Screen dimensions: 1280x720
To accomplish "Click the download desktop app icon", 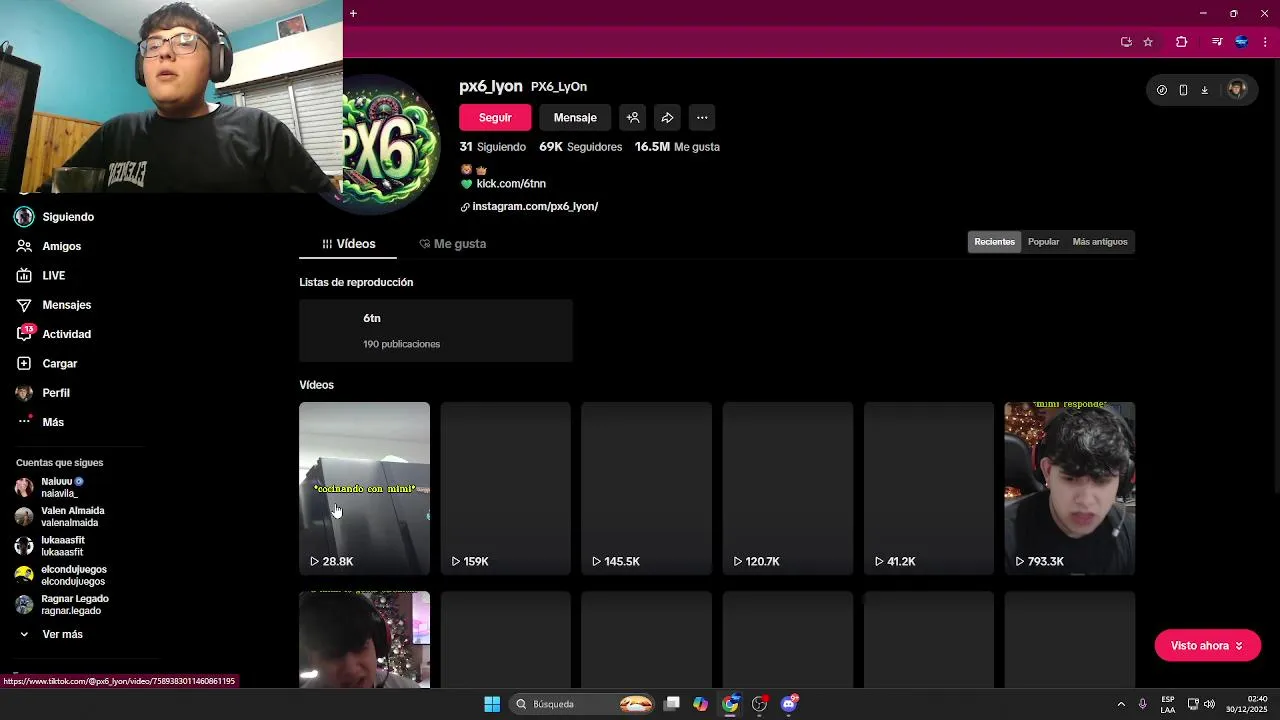I will pos(1204,90).
